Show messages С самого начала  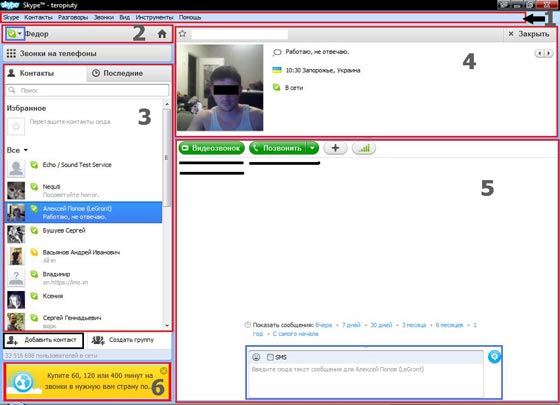pos(295,334)
